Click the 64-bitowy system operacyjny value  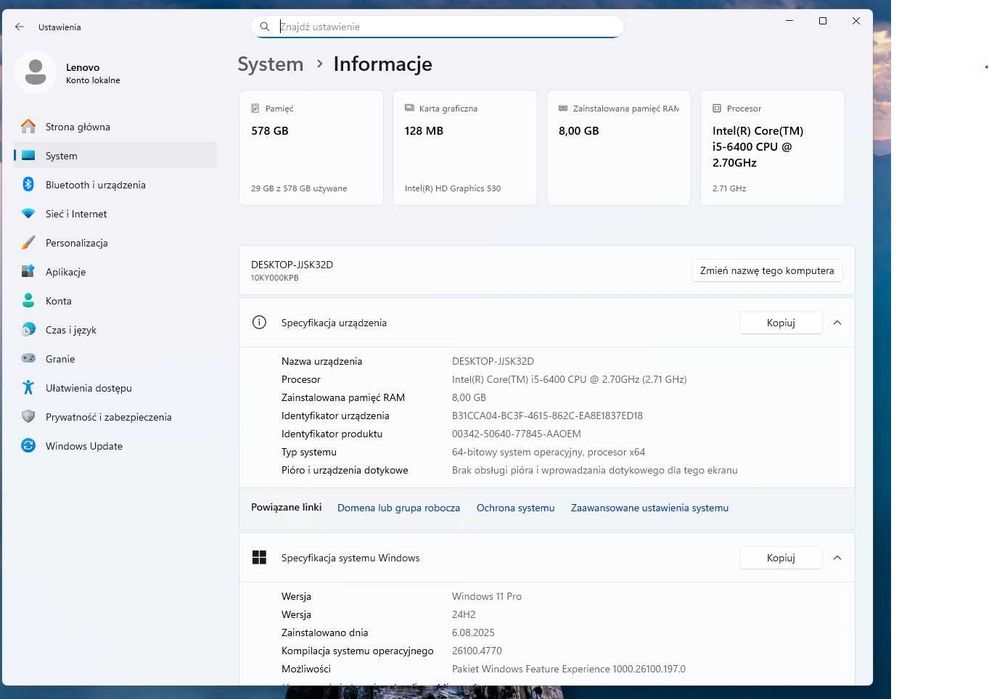(548, 452)
